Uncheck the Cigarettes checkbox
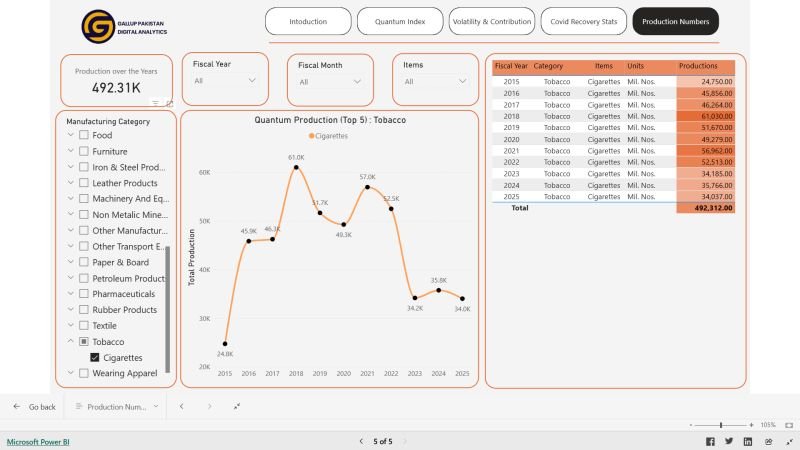The width and height of the screenshot is (800, 450). point(95,357)
